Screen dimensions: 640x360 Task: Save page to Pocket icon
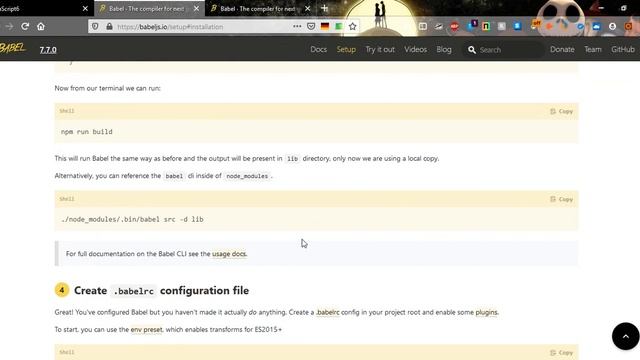tap(311, 27)
